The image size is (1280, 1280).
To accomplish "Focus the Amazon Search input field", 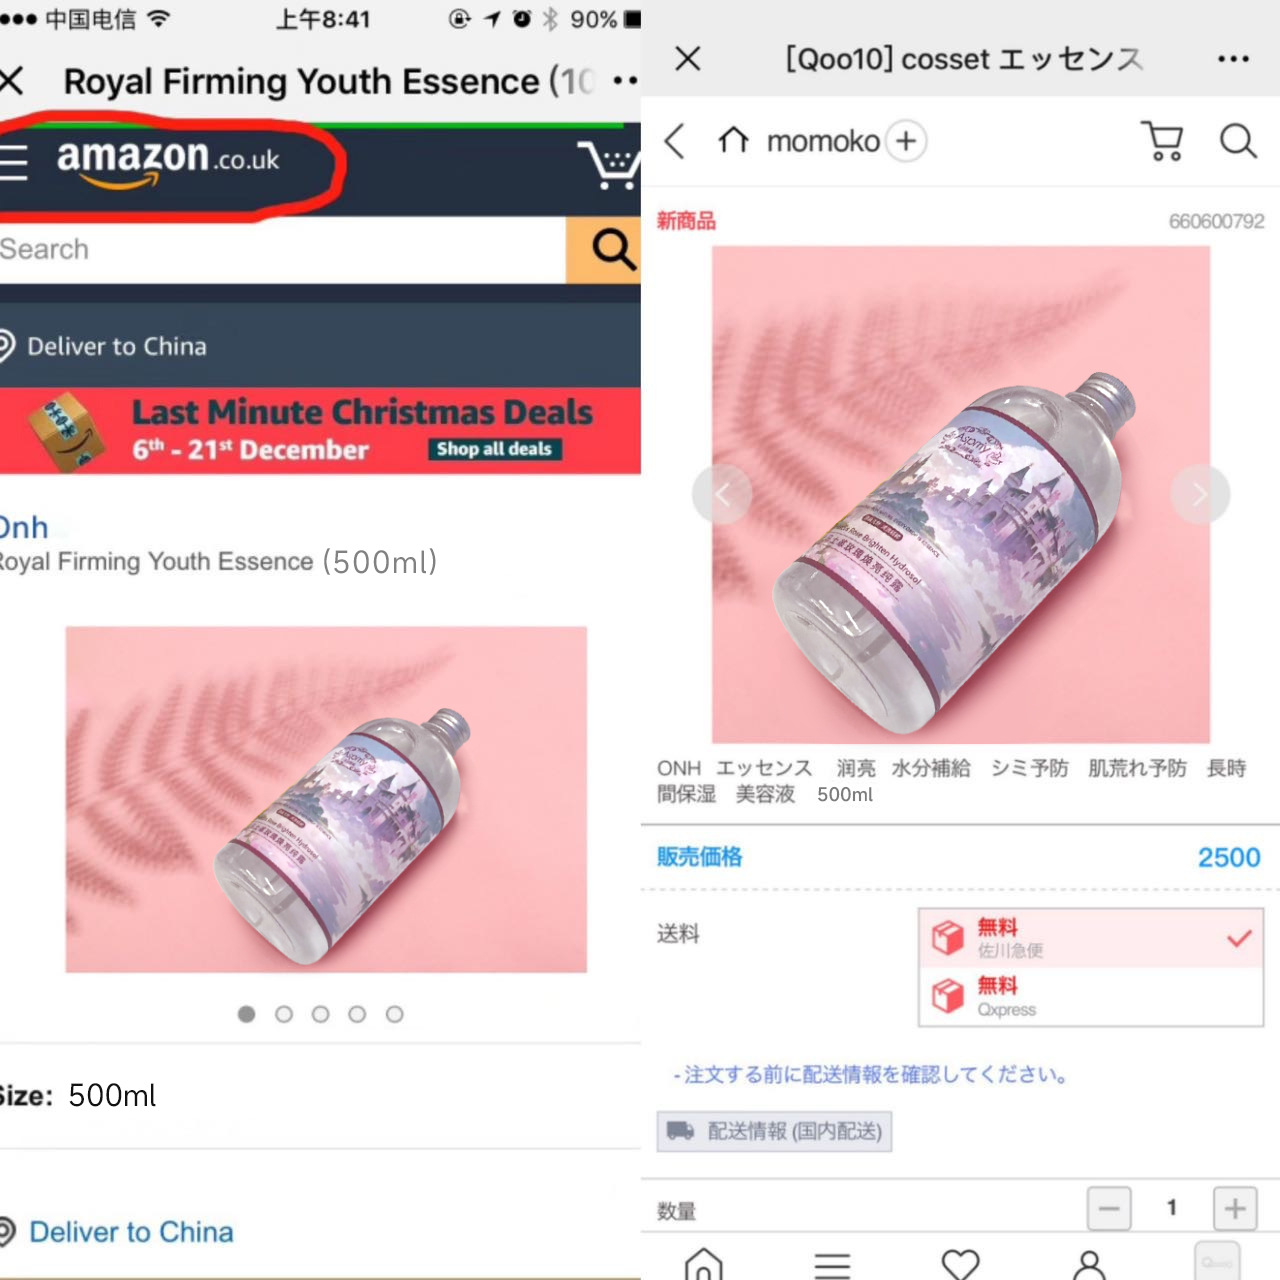I will pyautogui.click(x=283, y=250).
